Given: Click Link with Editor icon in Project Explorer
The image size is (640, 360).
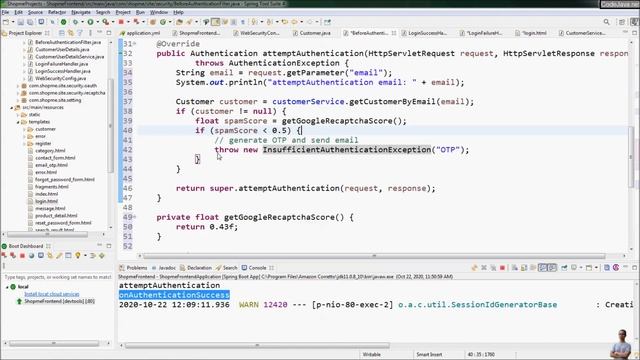Looking at the screenshot, I should (x=71, y=33).
